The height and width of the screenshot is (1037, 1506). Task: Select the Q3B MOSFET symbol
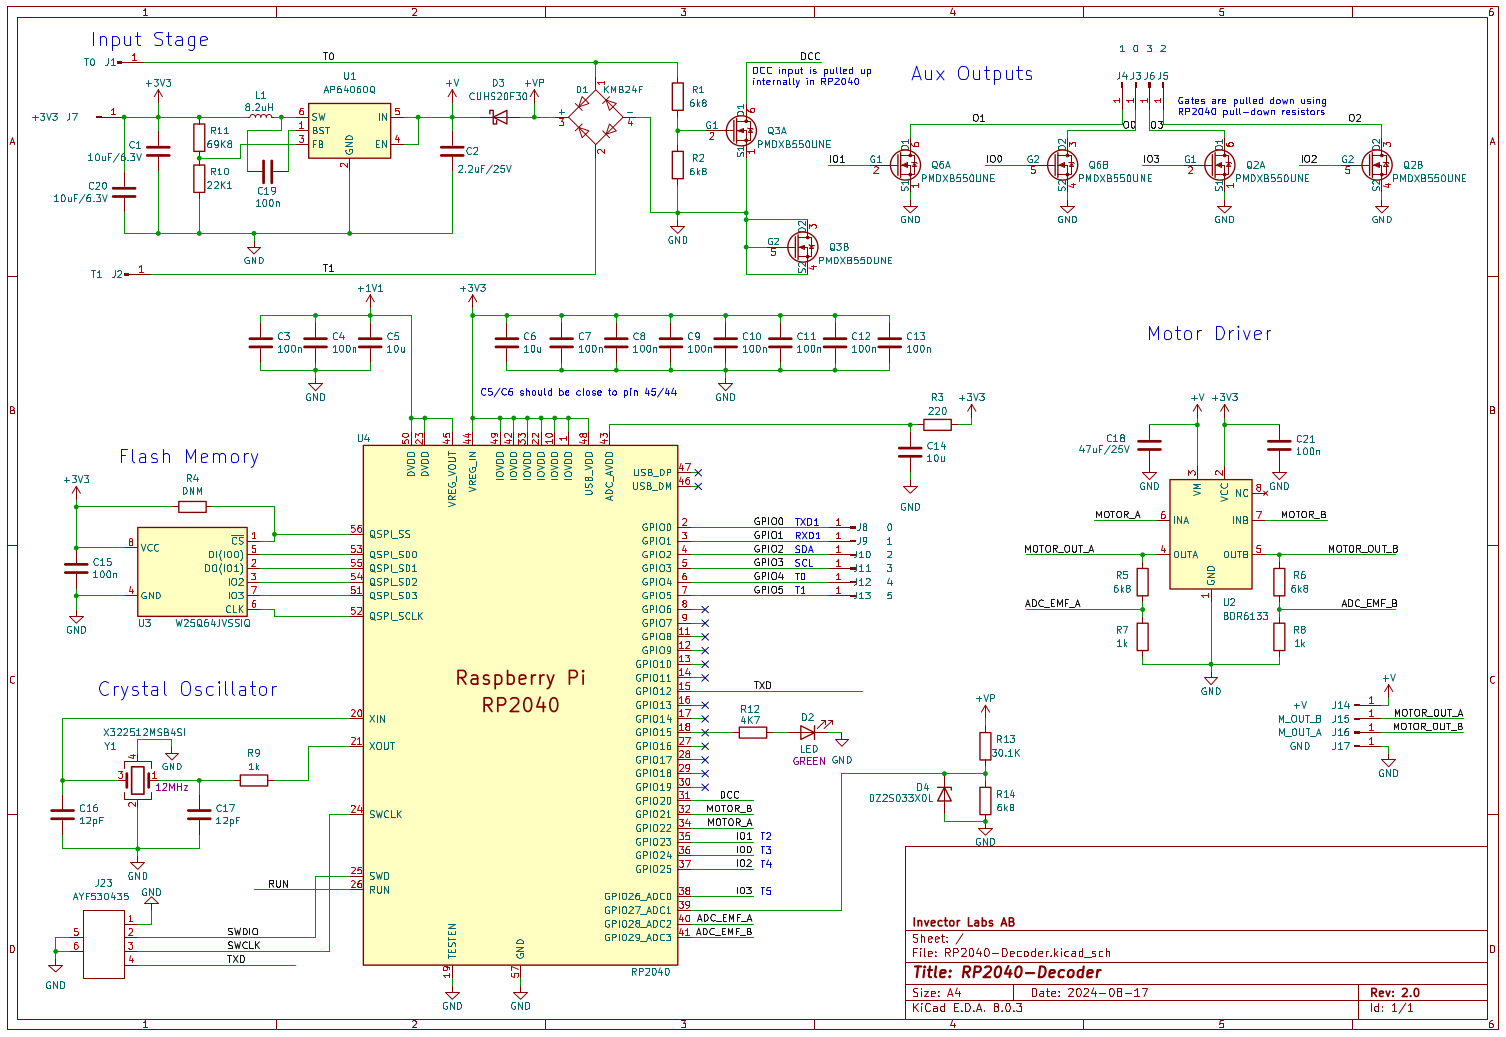point(802,247)
